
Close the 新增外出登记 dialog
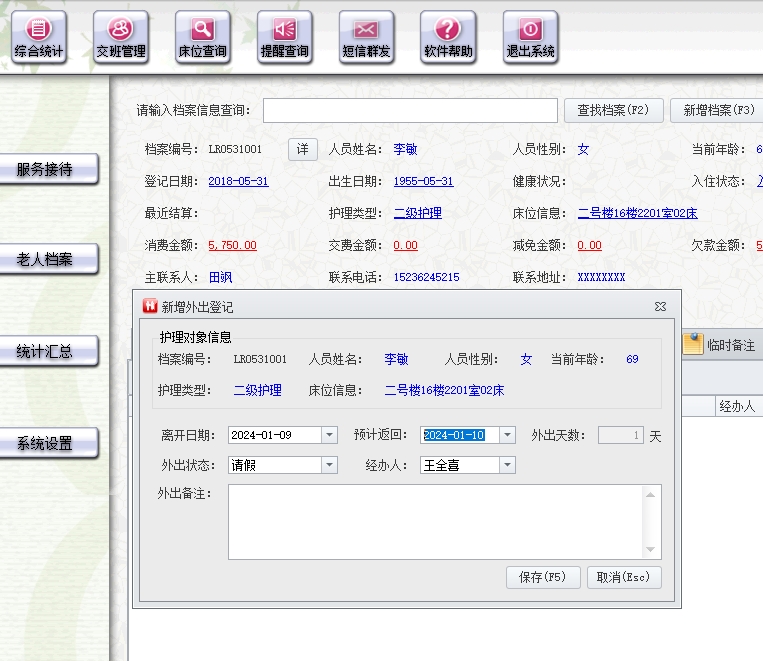(x=660, y=307)
